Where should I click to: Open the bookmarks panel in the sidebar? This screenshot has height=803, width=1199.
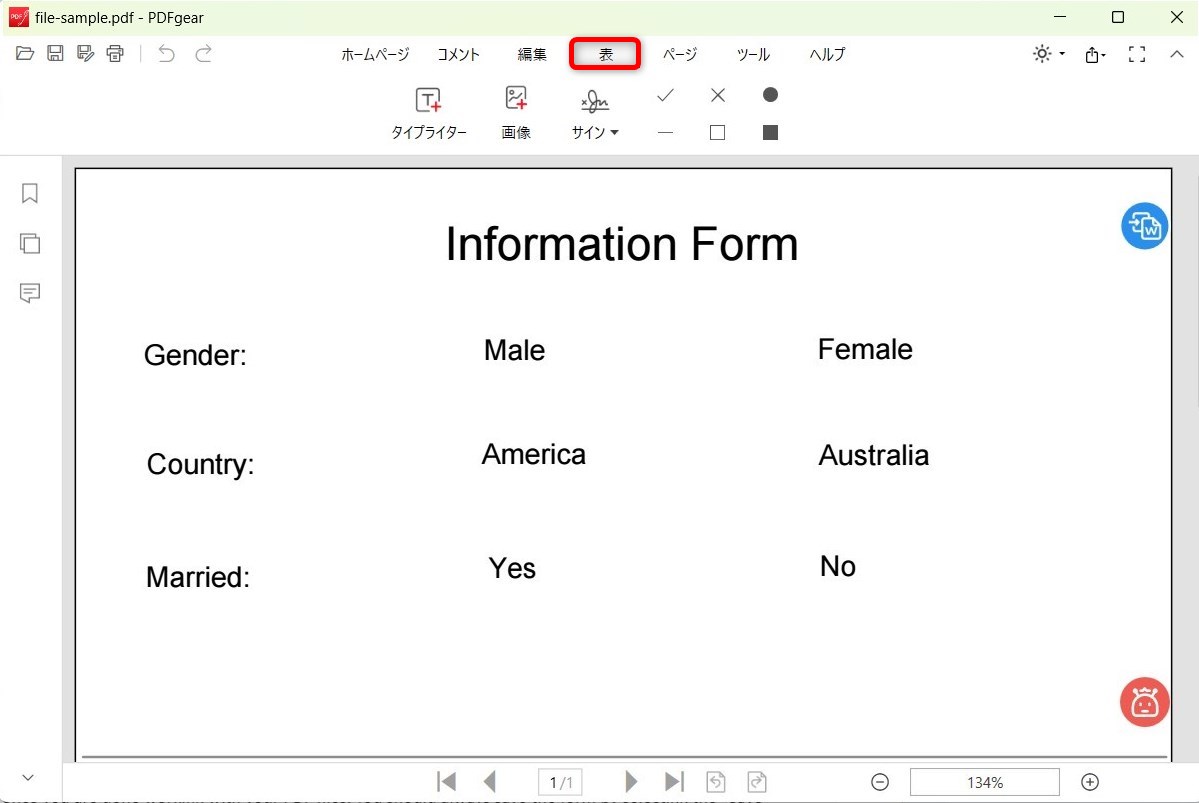point(29,193)
